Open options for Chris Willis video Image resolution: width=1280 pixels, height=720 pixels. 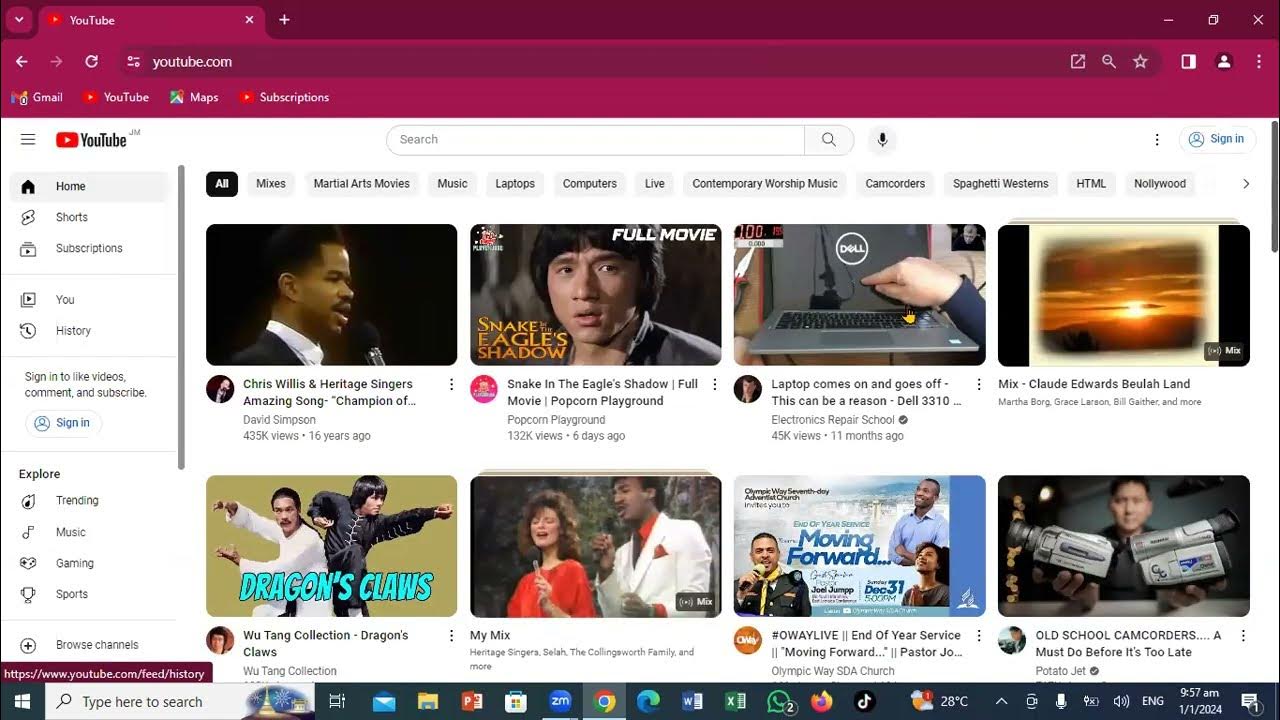[x=451, y=384]
